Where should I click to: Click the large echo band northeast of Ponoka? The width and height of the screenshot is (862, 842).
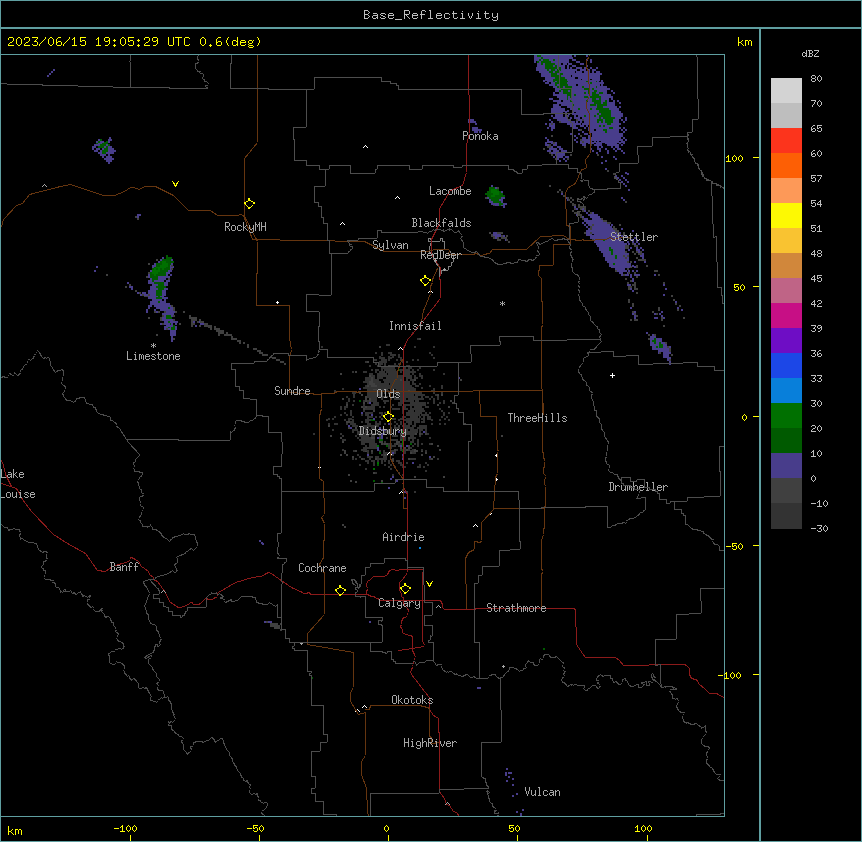point(582,104)
